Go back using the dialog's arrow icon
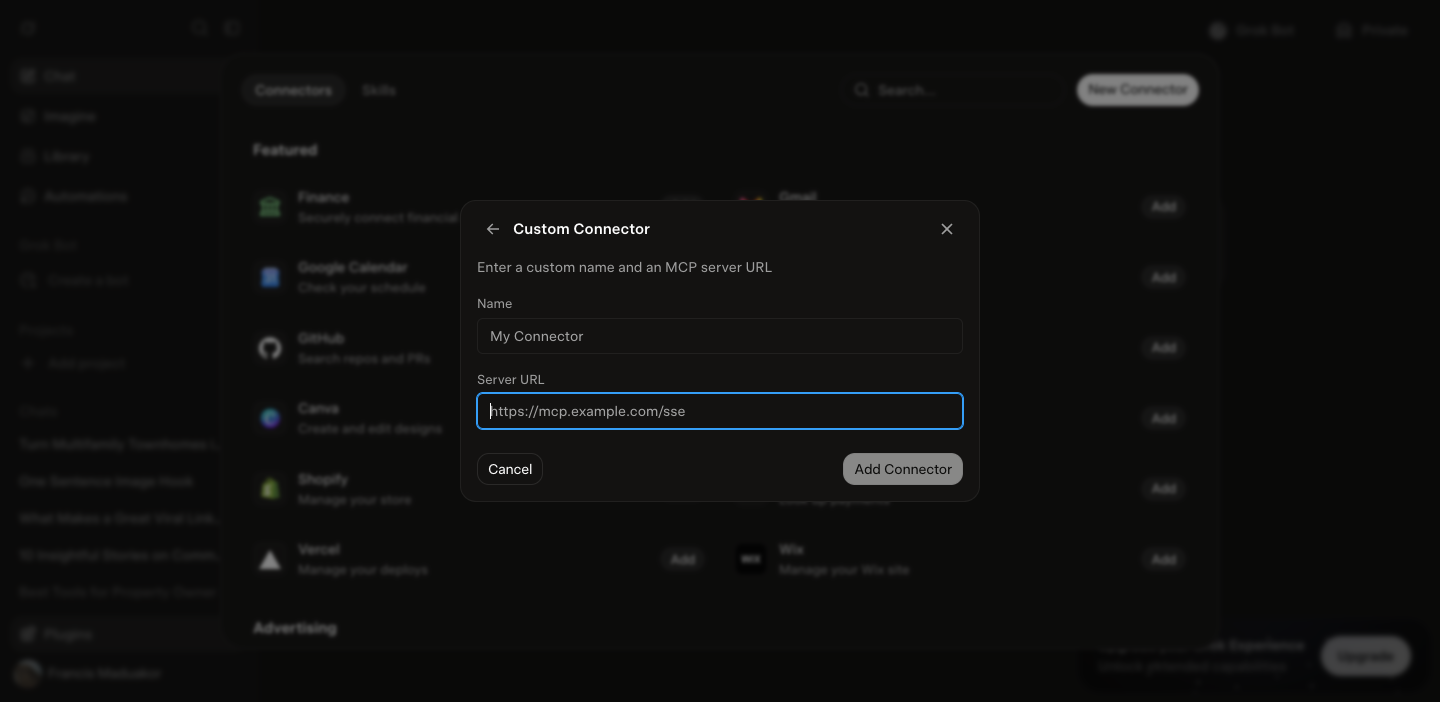This screenshot has width=1440, height=702. click(493, 229)
